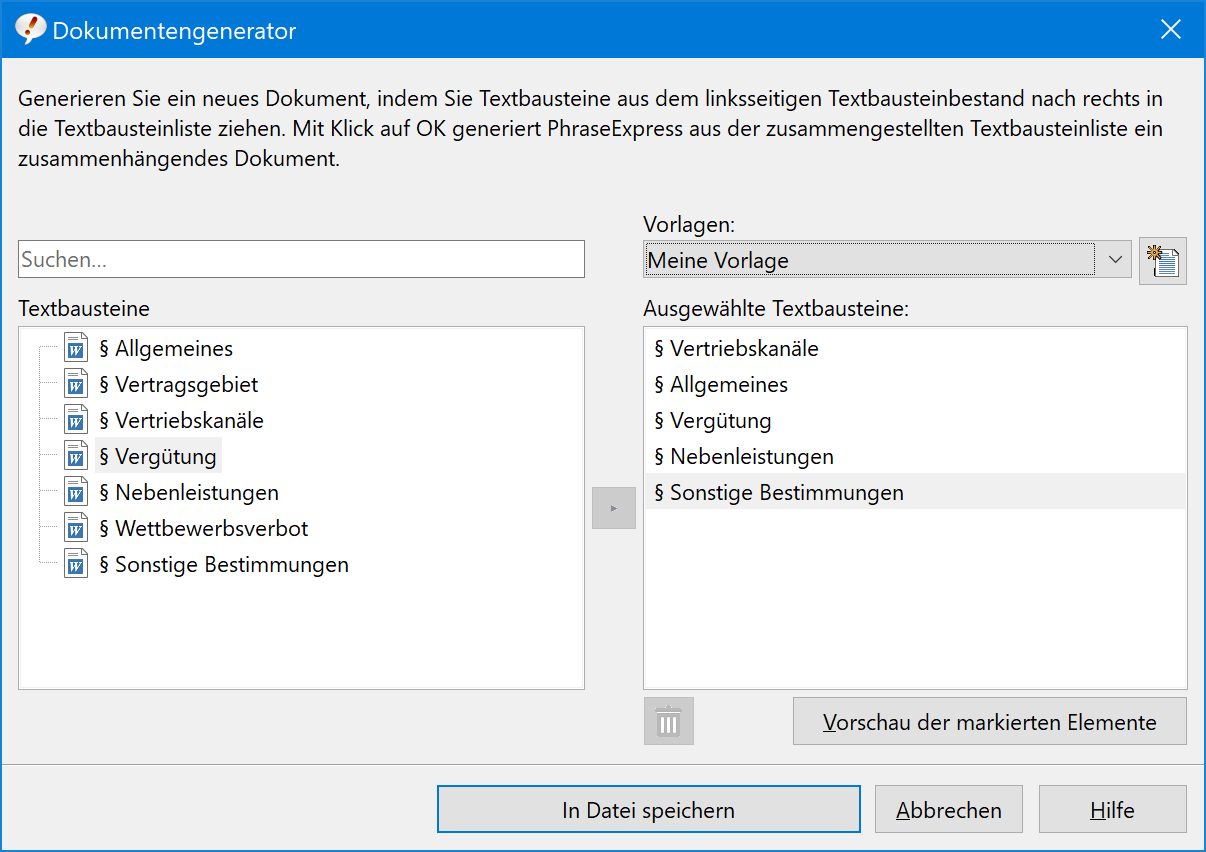
Task: Select § Vertriebskanäle in Textbausteine tree
Action: click(182, 420)
